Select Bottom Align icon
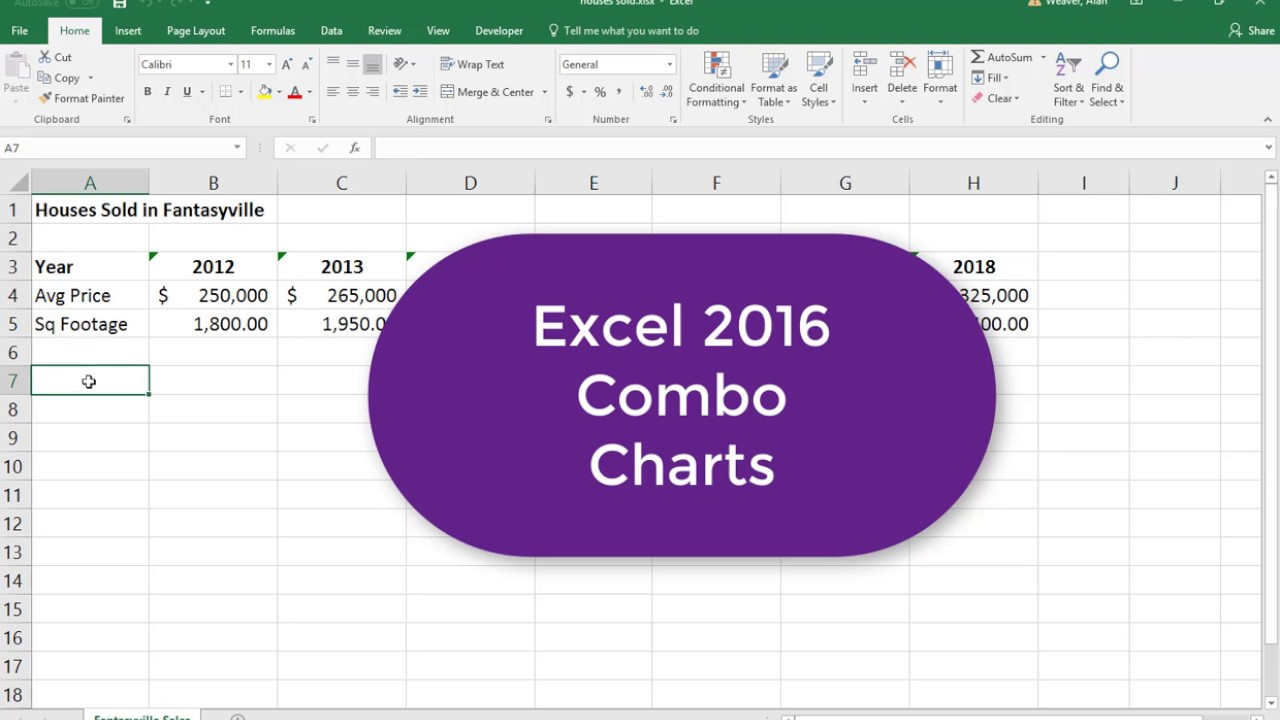Viewport: 1280px width, 720px height. coord(373,64)
